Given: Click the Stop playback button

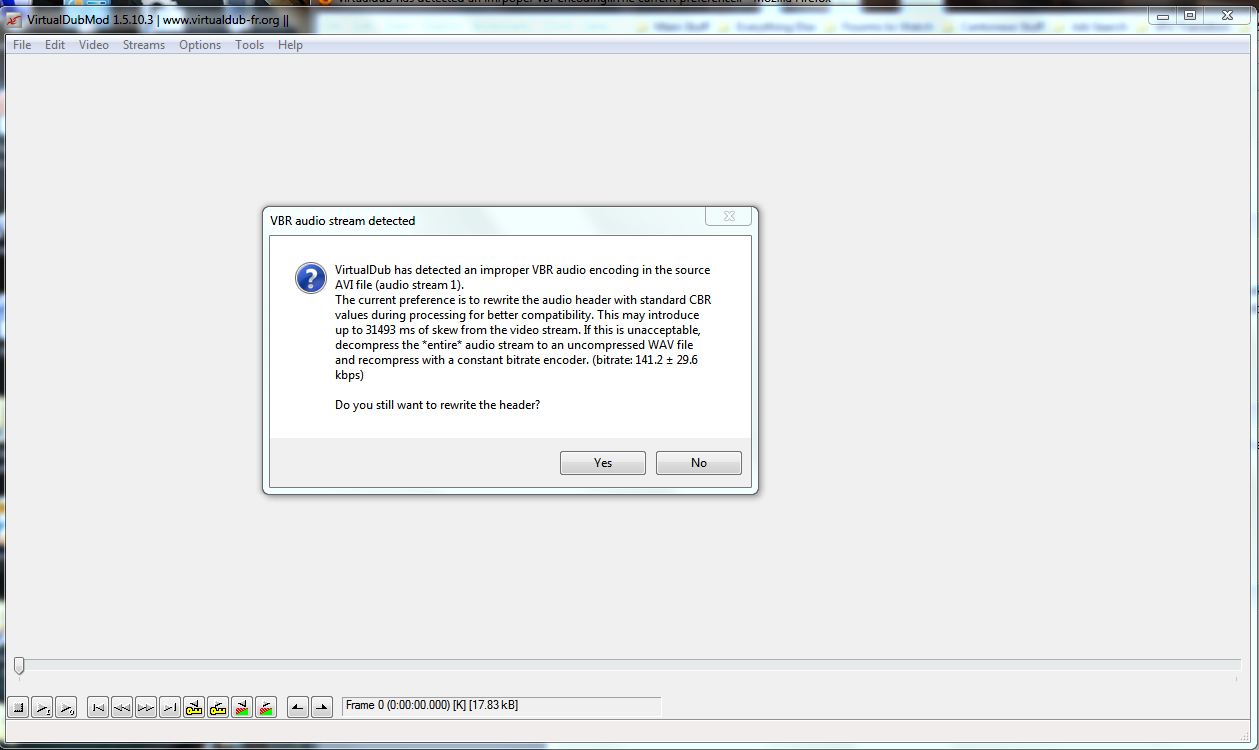Looking at the screenshot, I should [18, 708].
